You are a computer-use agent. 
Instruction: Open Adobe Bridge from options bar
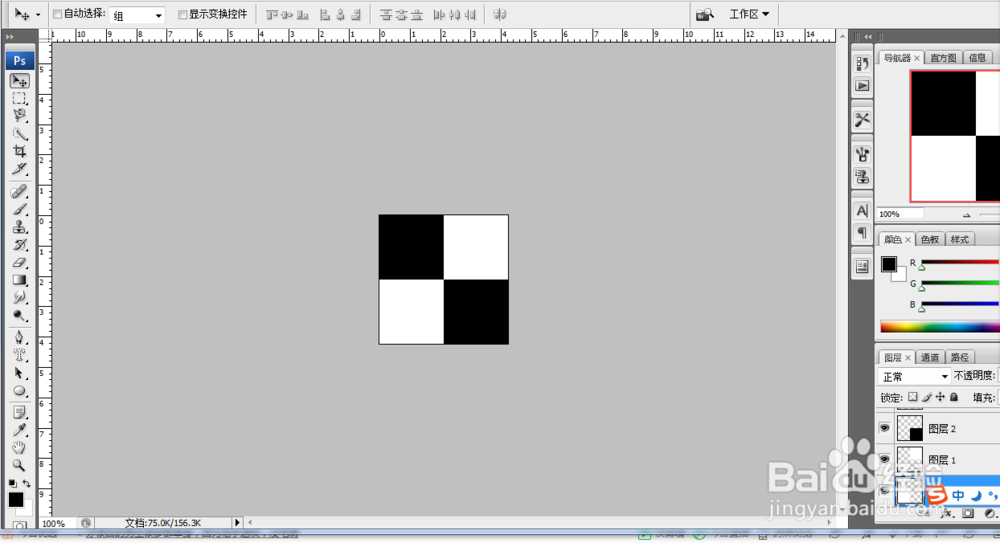click(x=705, y=14)
